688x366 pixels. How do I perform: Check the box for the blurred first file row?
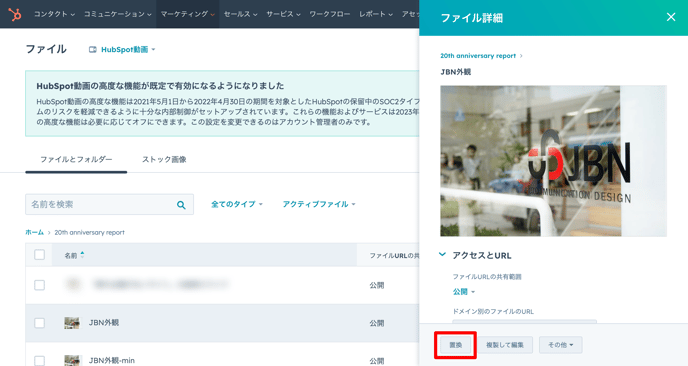coord(39,285)
